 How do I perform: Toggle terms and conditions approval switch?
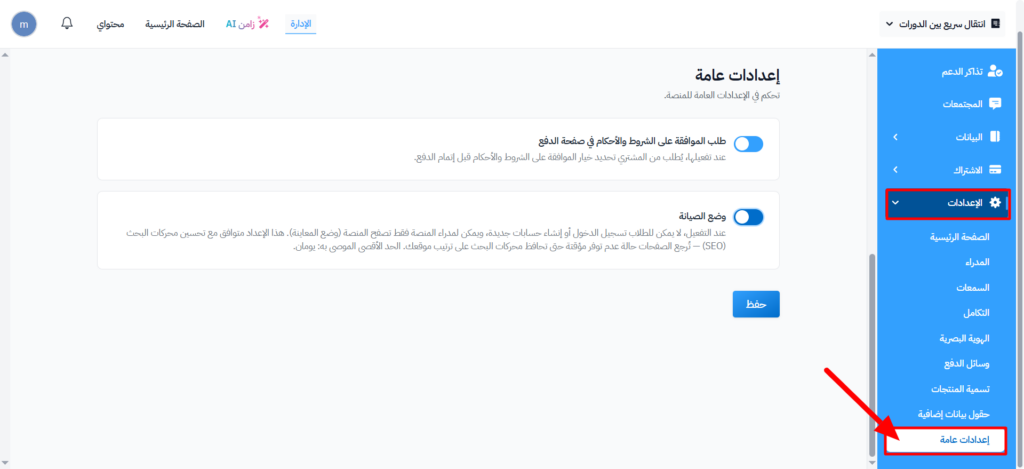coord(748,144)
